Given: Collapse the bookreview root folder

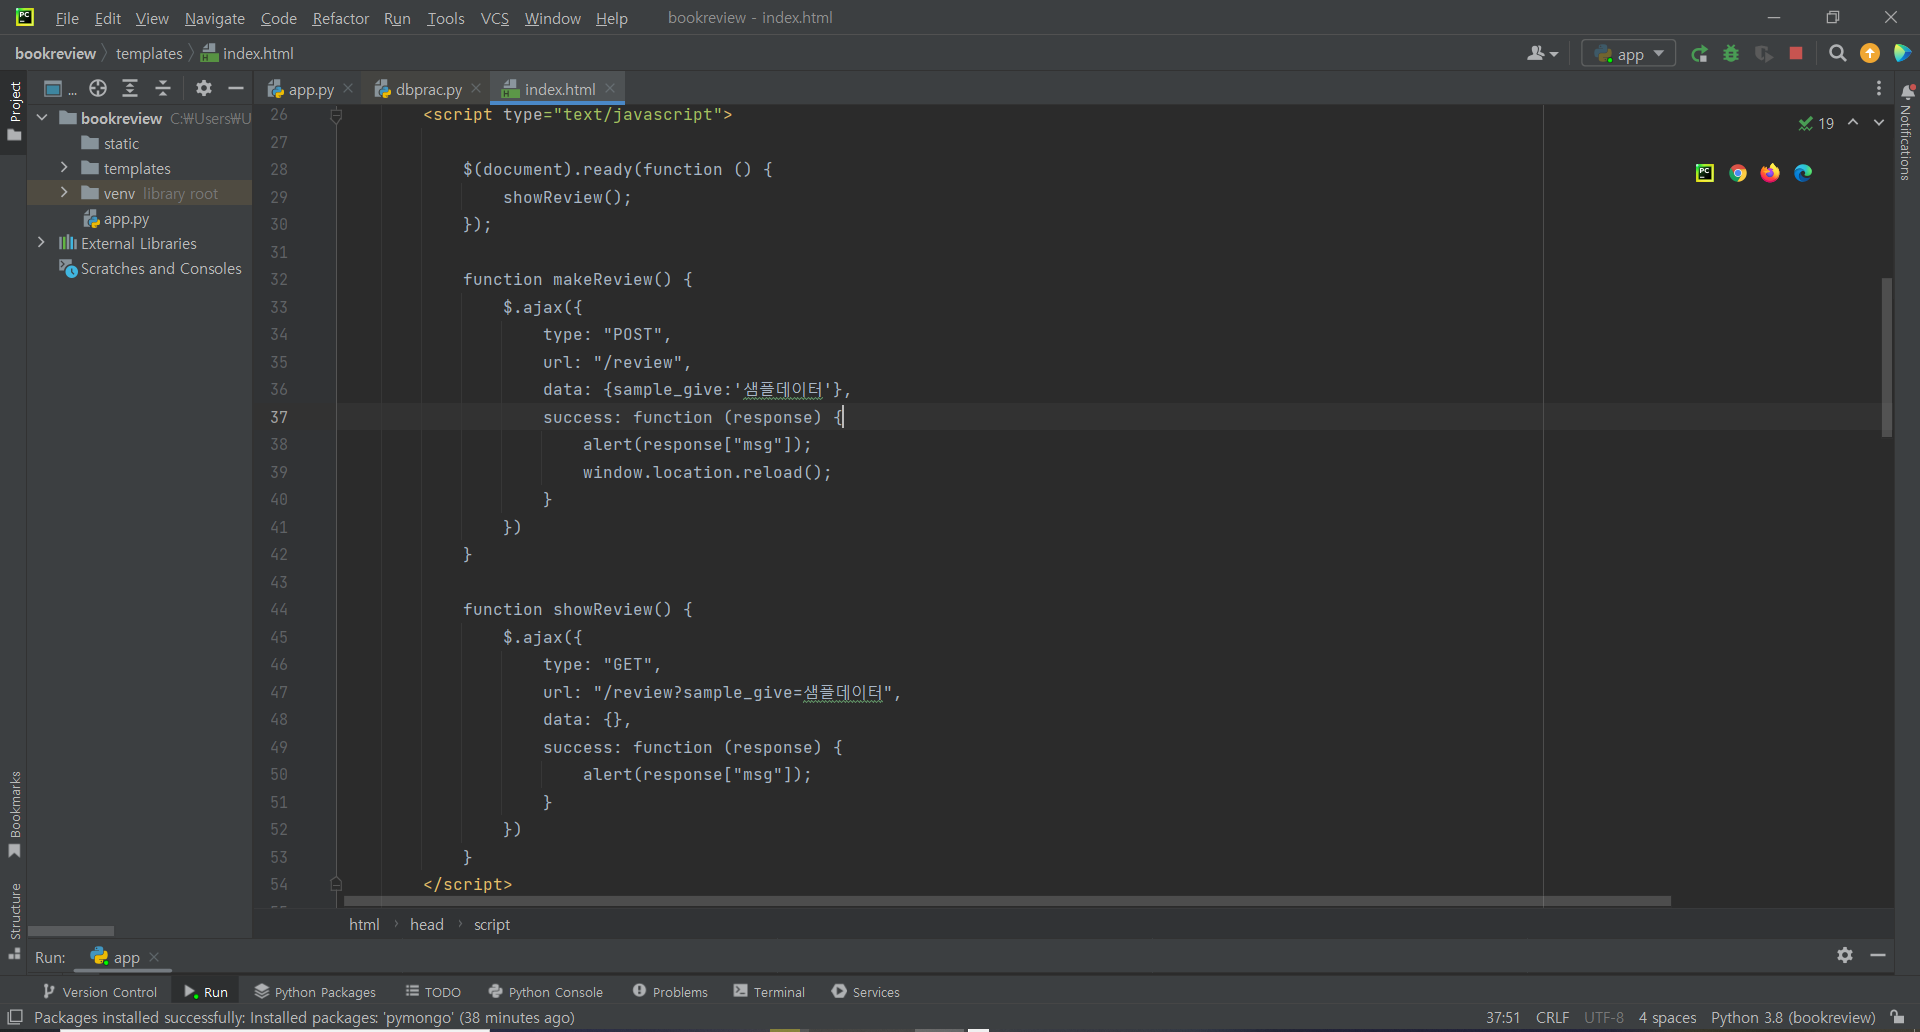Looking at the screenshot, I should (42, 118).
